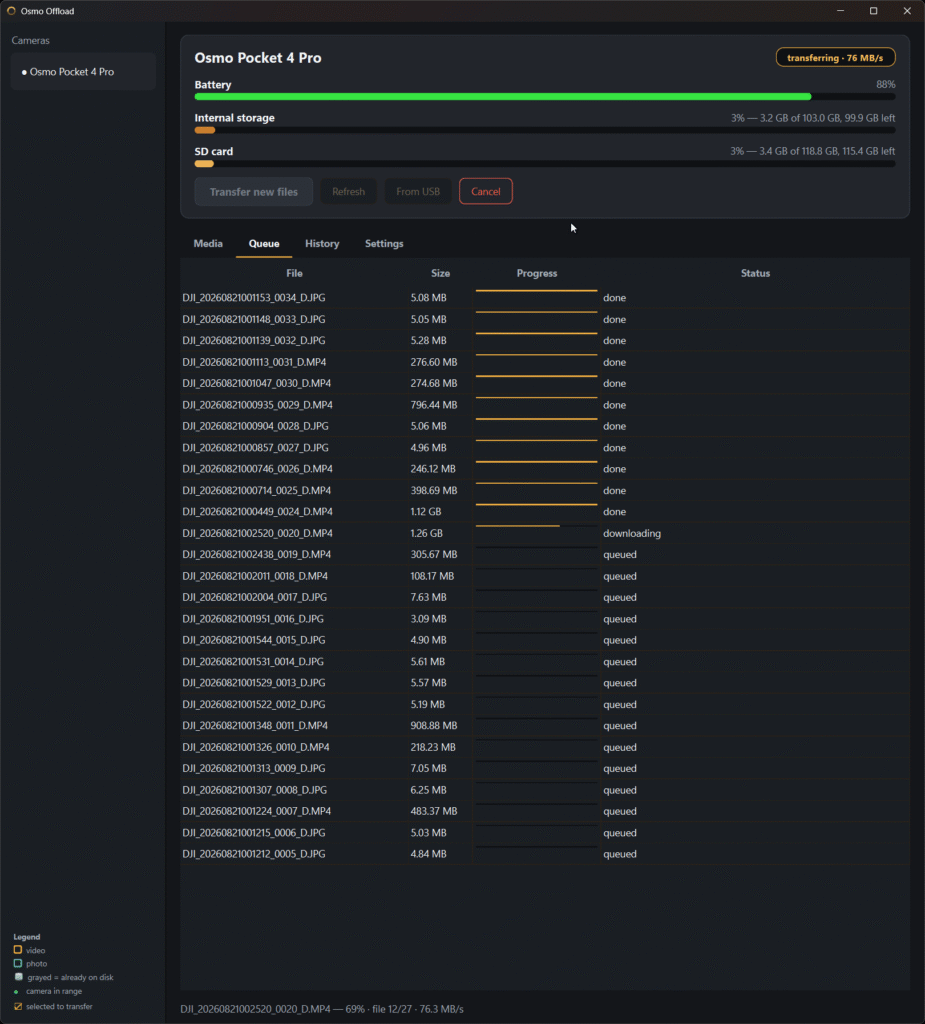Viewport: 925px width, 1024px height.
Task: Click the Transfer new files button
Action: 253,192
